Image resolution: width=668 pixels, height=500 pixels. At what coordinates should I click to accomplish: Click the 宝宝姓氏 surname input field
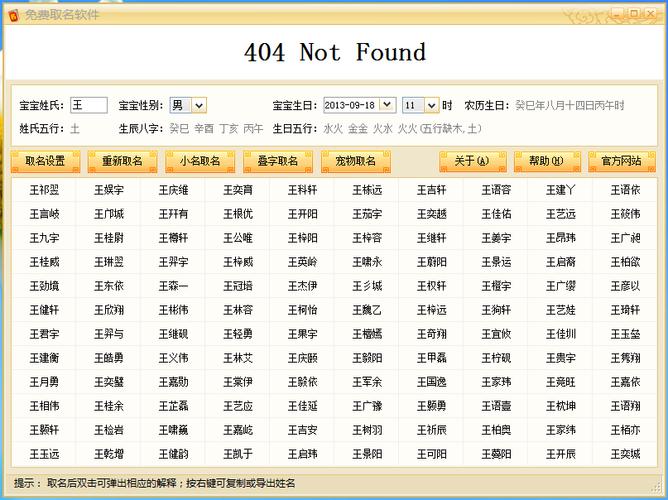(88, 105)
